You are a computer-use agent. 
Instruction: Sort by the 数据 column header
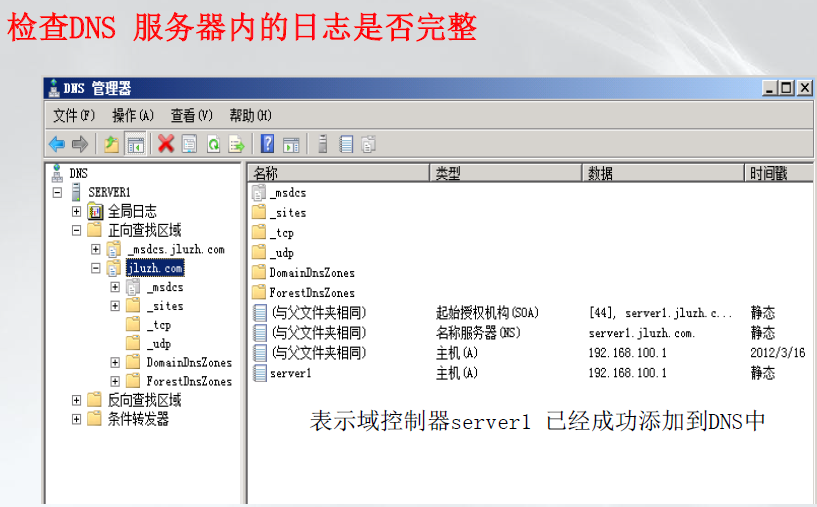point(663,173)
